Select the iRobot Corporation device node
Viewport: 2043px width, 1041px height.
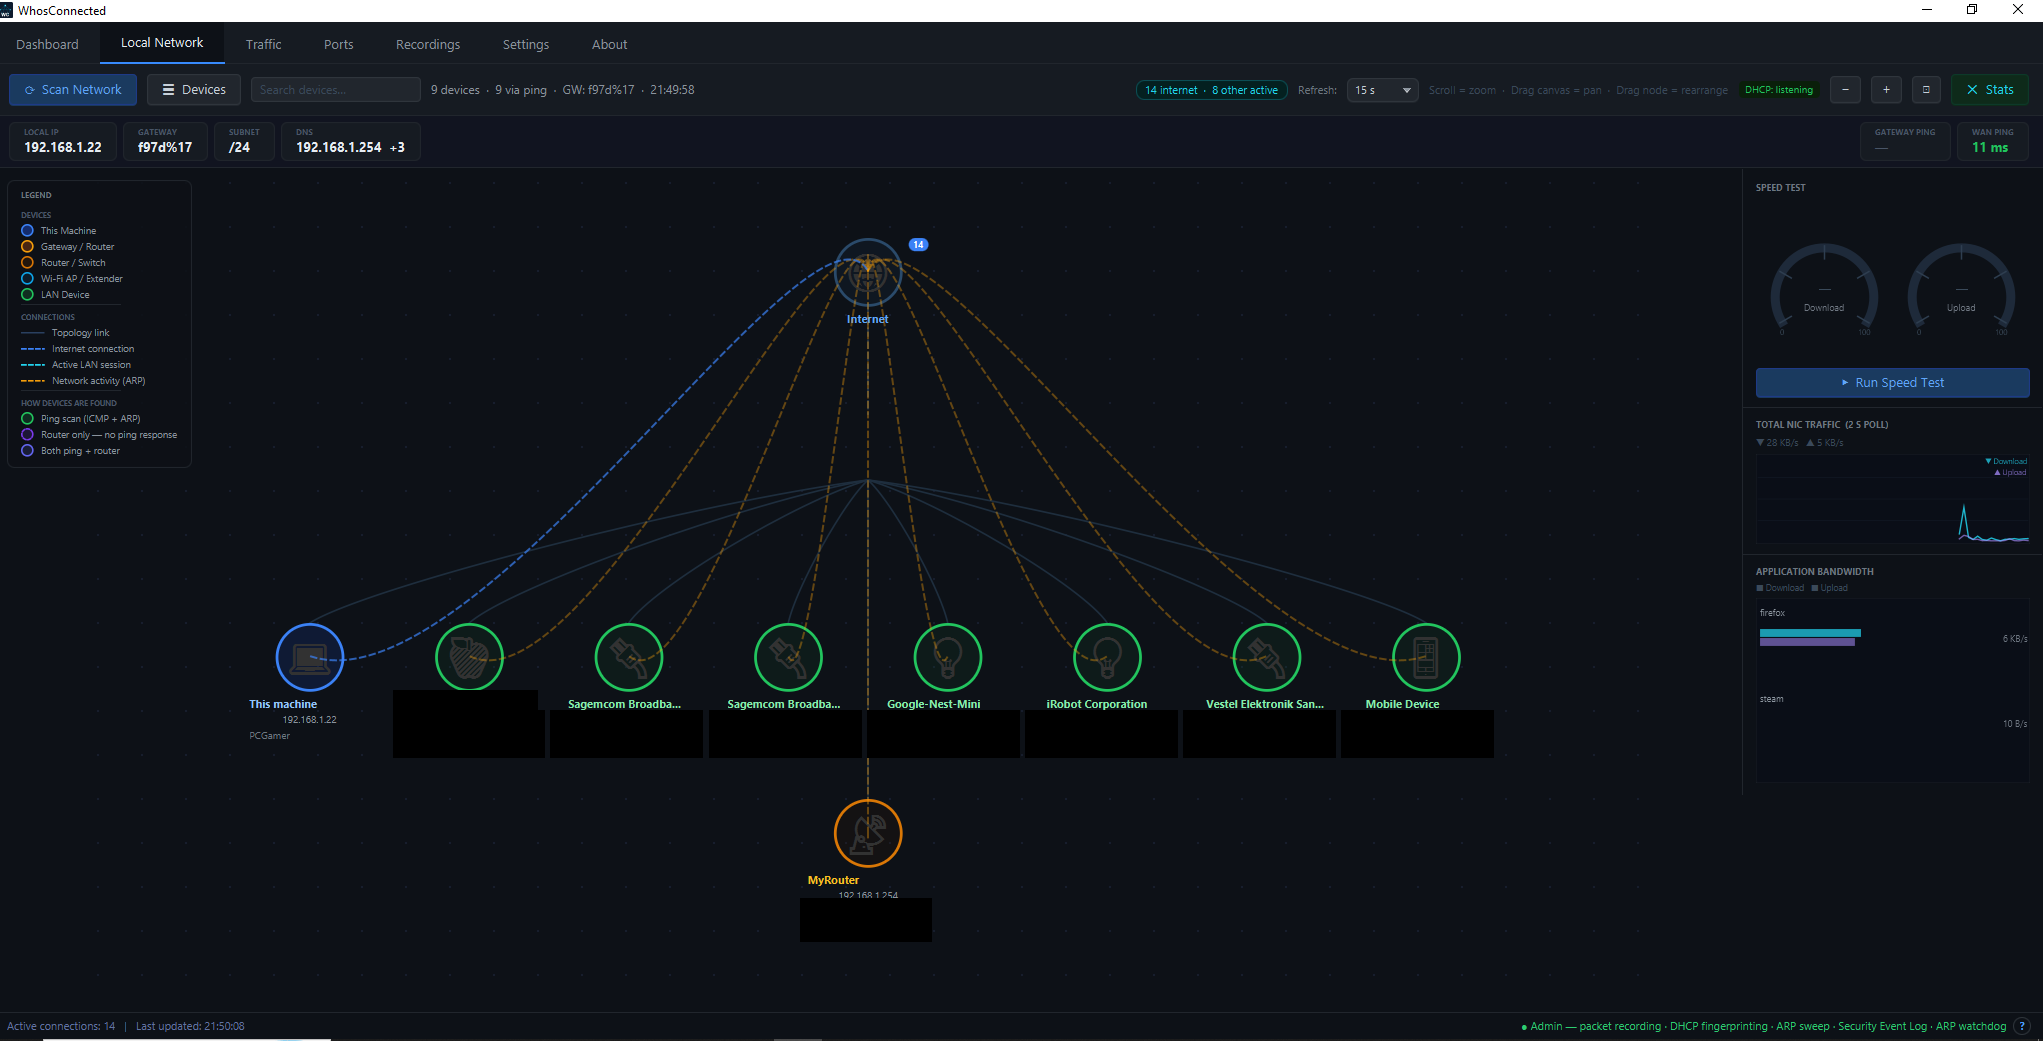click(1107, 657)
